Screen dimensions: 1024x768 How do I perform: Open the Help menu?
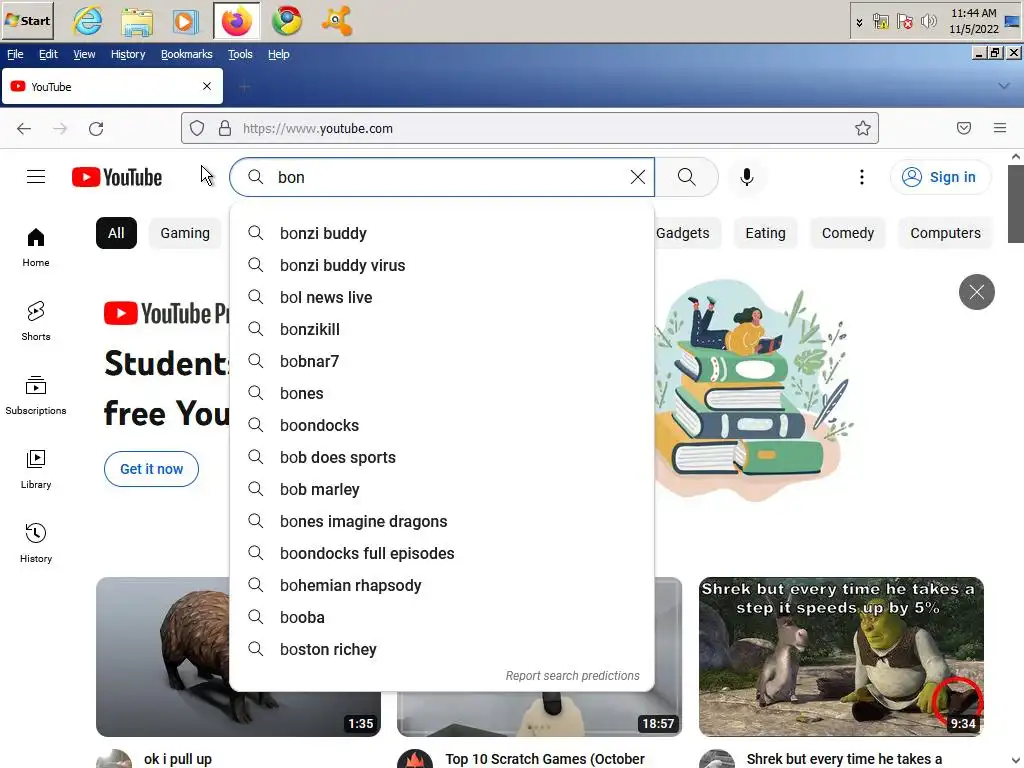[279, 54]
